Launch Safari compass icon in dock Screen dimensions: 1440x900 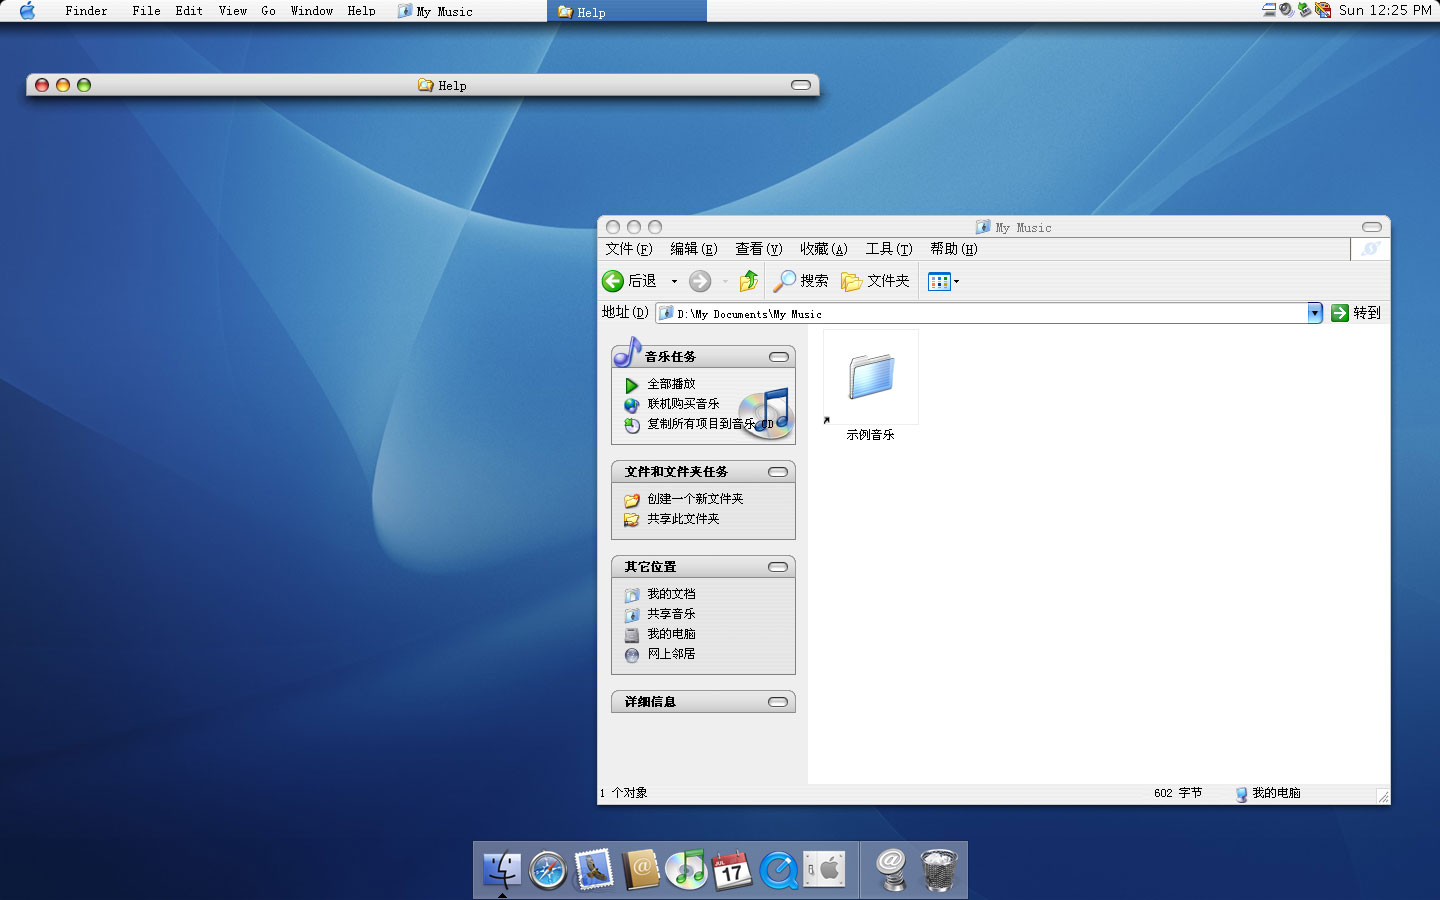548,870
